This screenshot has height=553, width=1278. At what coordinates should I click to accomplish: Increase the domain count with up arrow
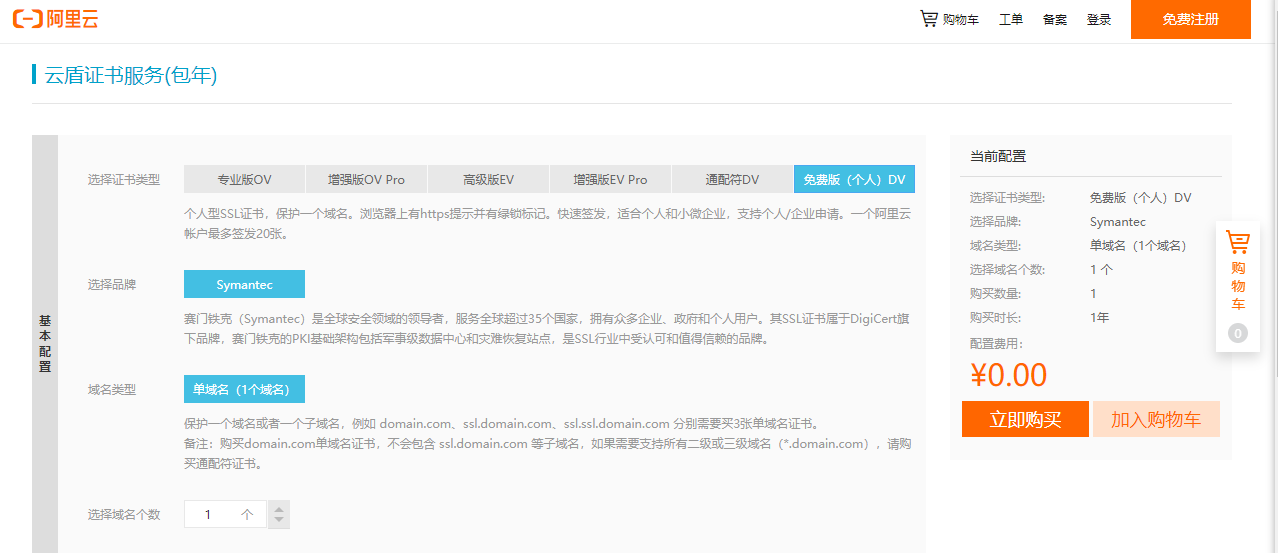coord(279,507)
